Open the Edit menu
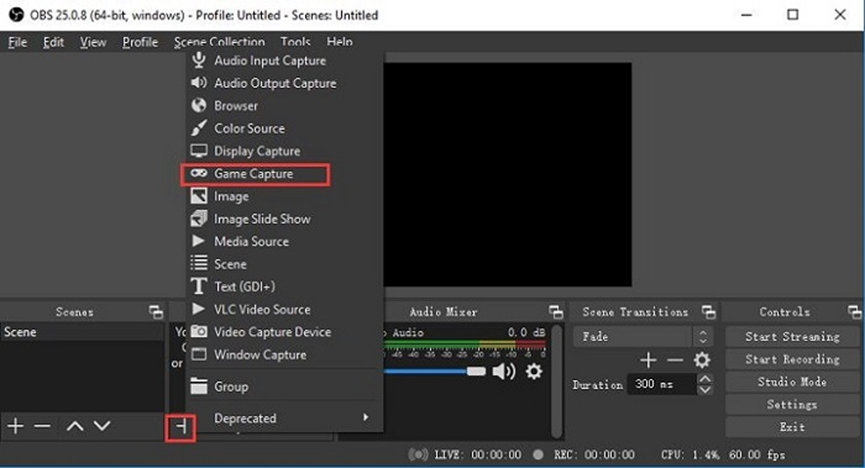865x468 pixels. (x=54, y=42)
